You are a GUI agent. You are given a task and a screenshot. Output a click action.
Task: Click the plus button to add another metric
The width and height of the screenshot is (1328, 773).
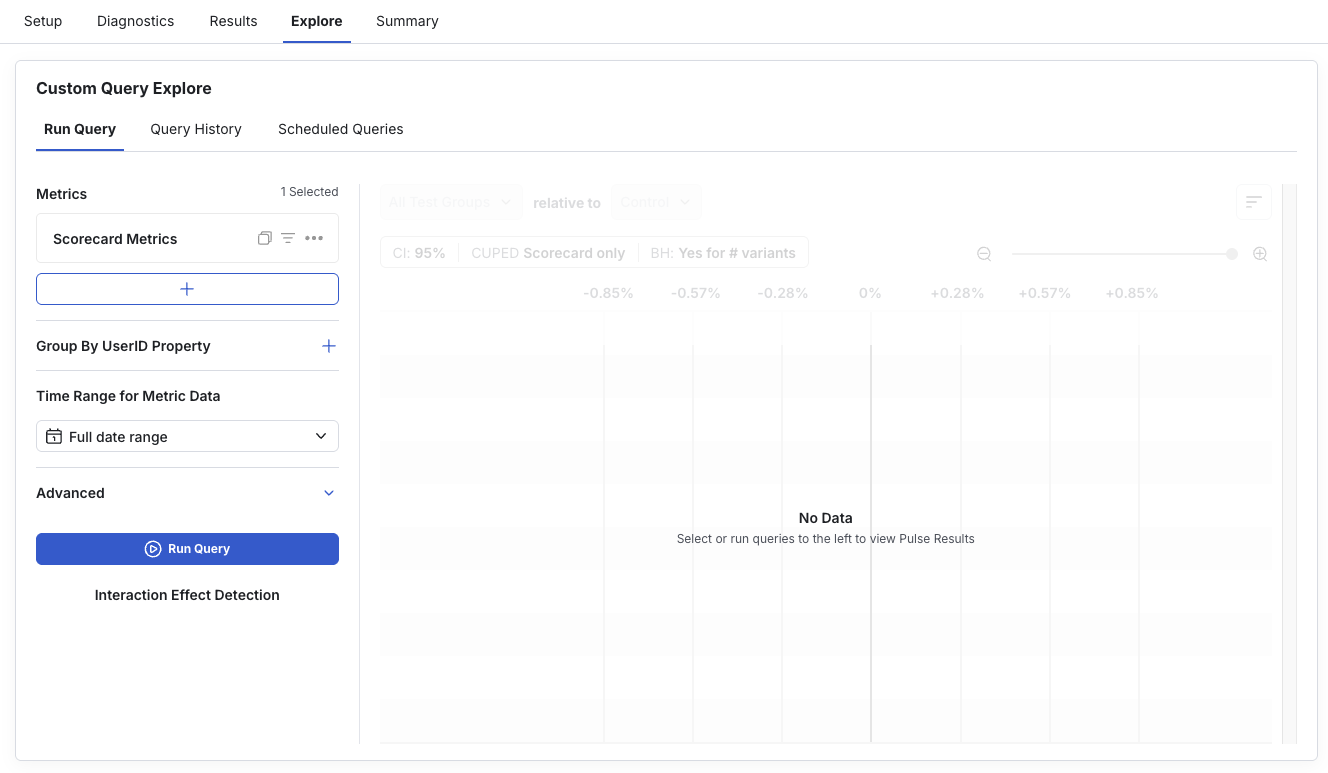coord(187,288)
